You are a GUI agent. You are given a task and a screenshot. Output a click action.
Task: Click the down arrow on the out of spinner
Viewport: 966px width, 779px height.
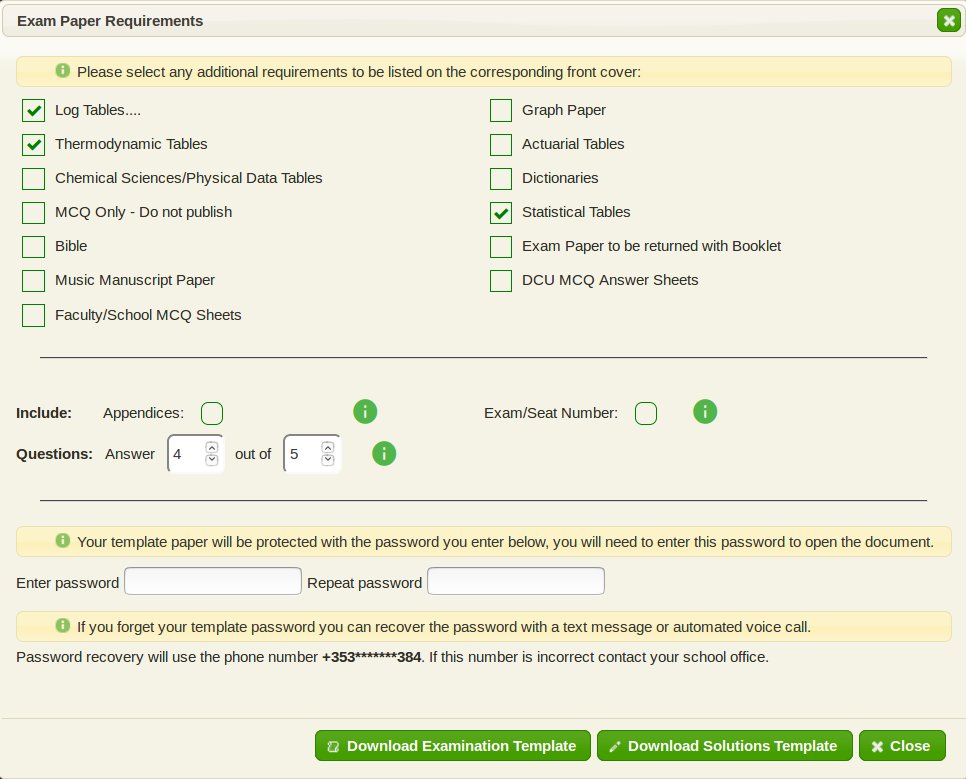coord(327,460)
